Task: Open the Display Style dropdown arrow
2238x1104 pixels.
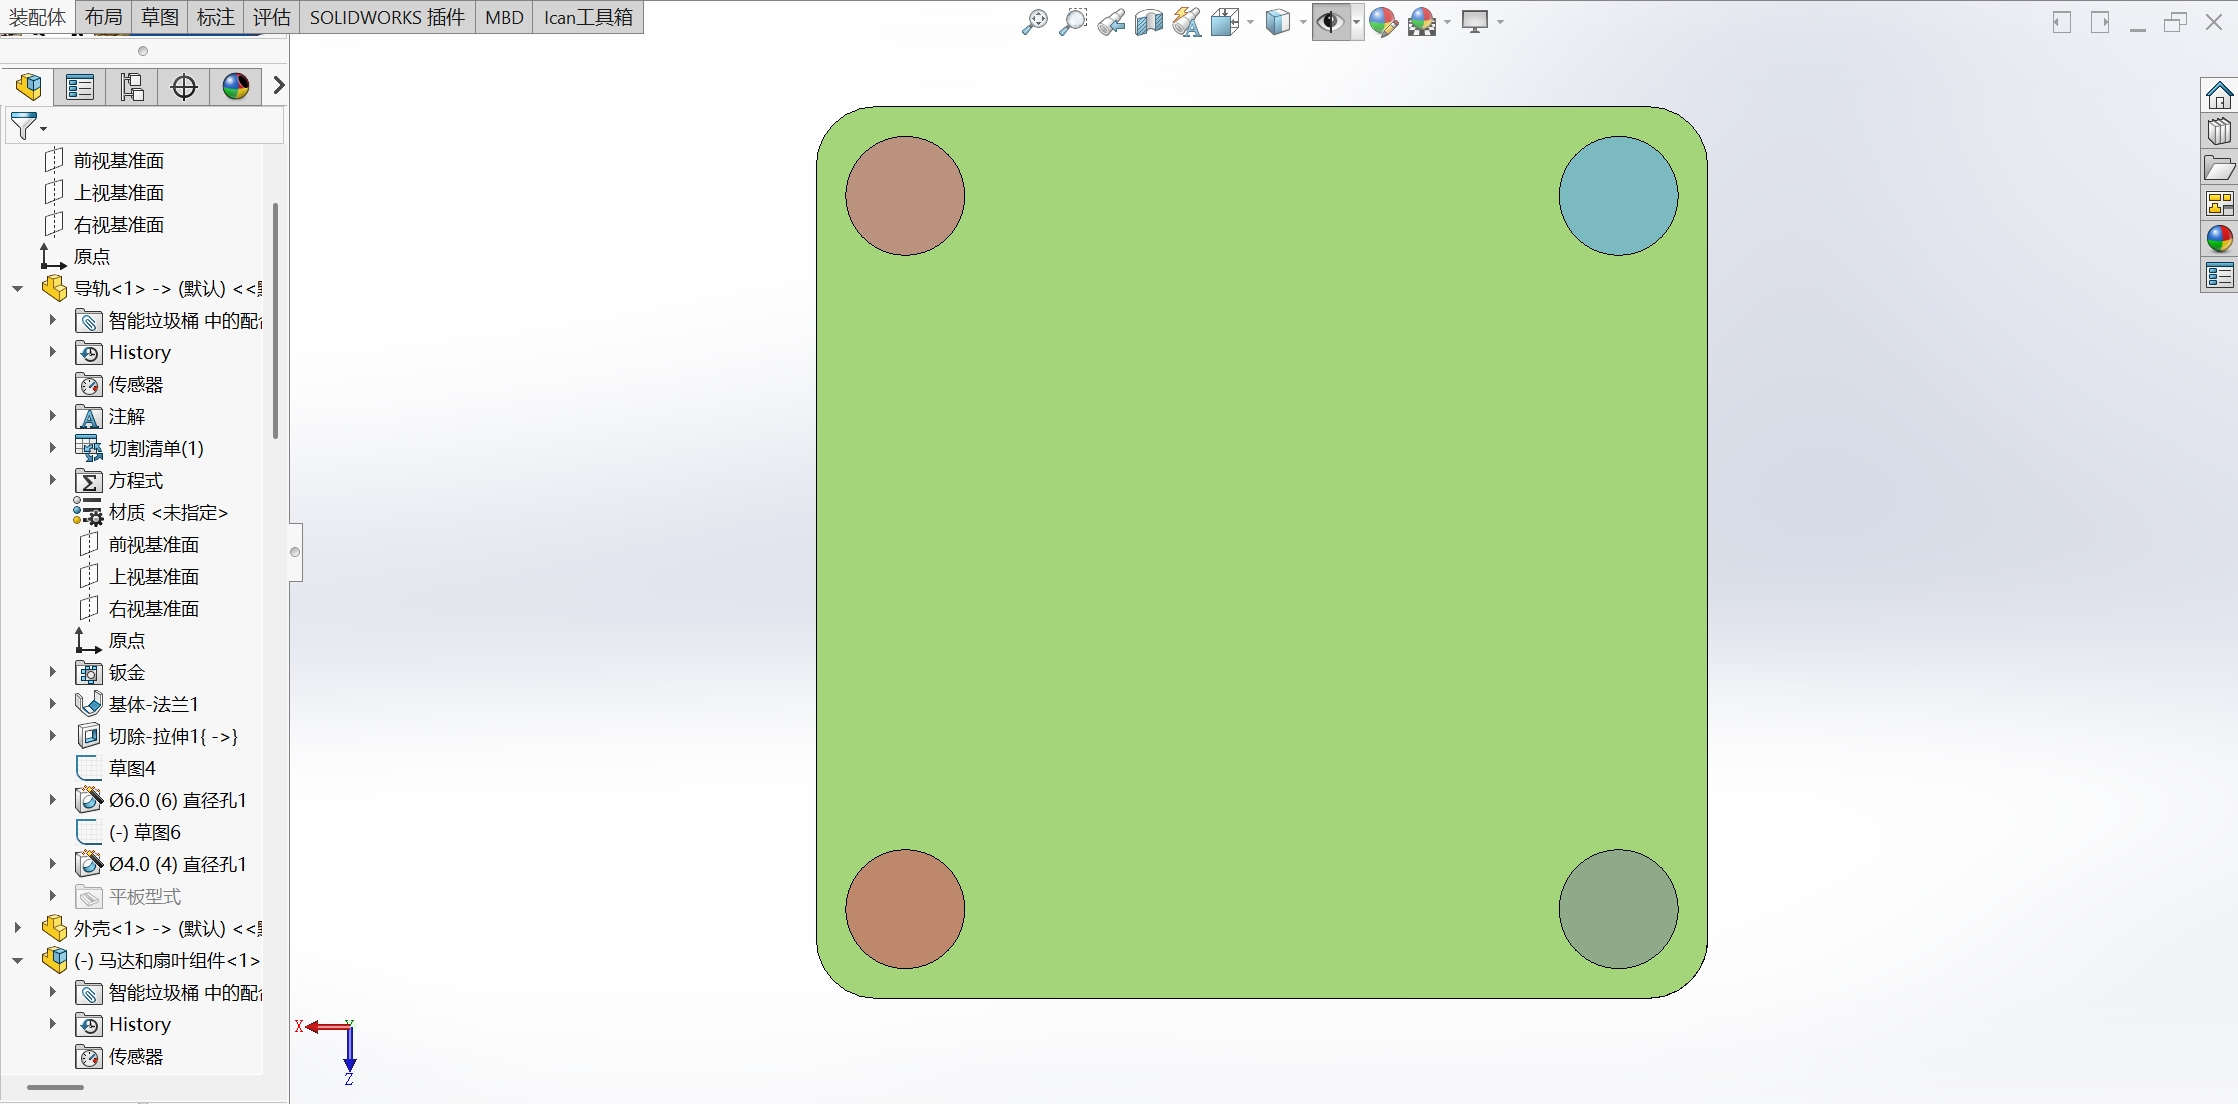Action: (x=1303, y=22)
